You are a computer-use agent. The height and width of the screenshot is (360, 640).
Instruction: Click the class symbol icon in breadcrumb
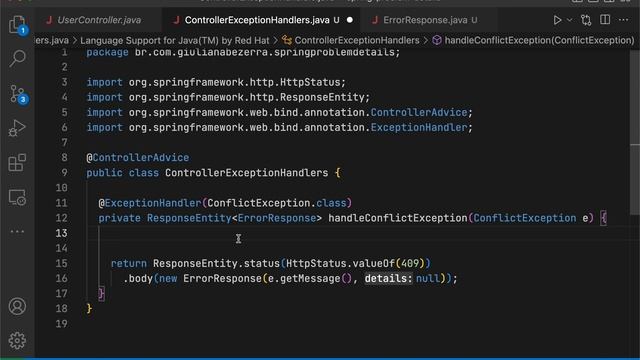[x=287, y=40]
